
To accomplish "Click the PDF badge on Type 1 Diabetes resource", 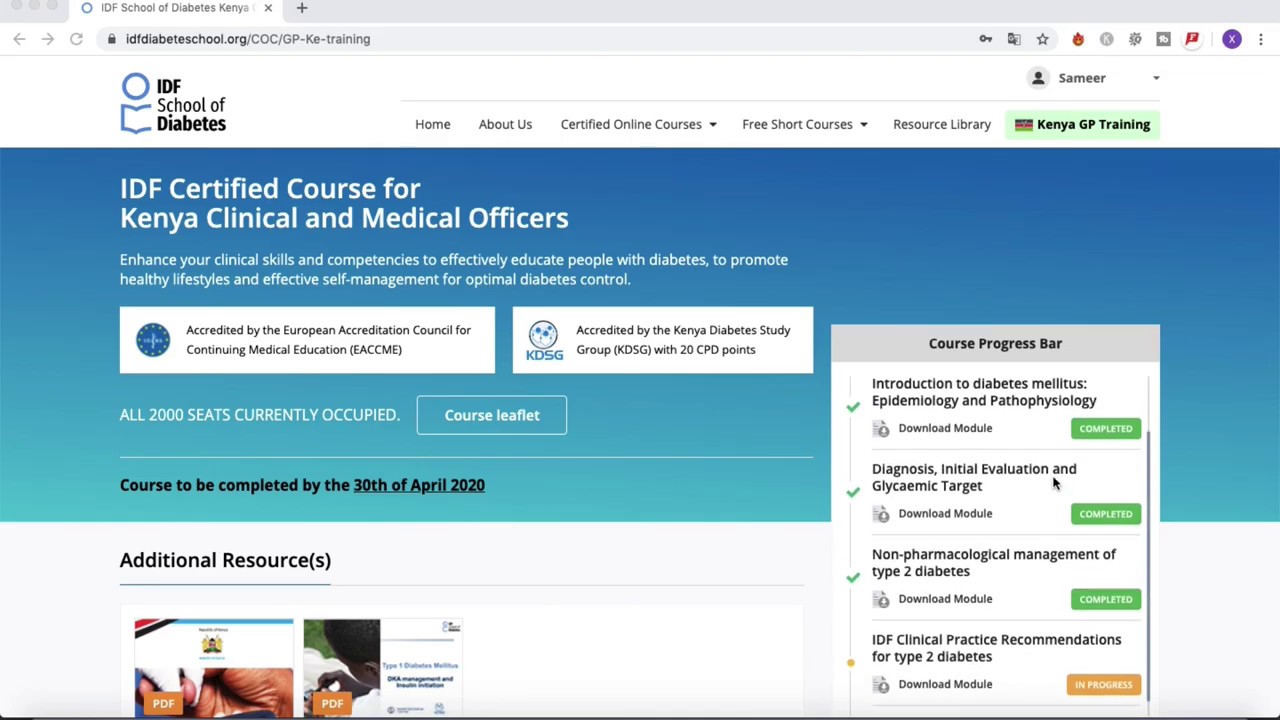I will 332,704.
